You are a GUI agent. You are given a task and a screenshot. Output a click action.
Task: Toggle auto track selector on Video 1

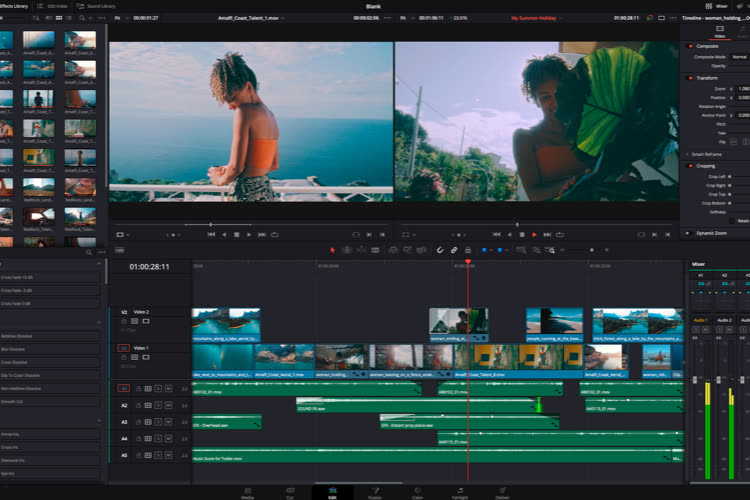135,357
